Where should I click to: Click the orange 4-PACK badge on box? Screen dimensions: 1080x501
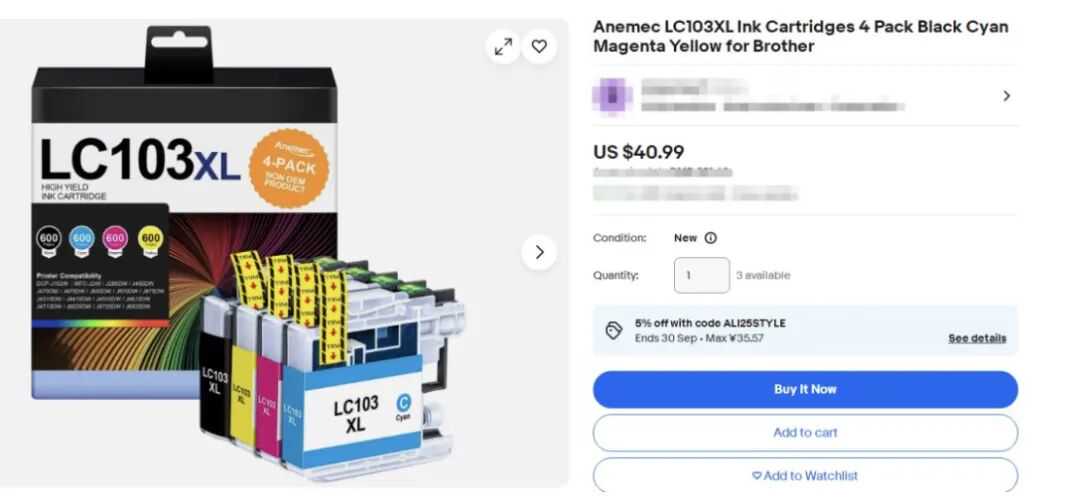pyautogui.click(x=289, y=169)
